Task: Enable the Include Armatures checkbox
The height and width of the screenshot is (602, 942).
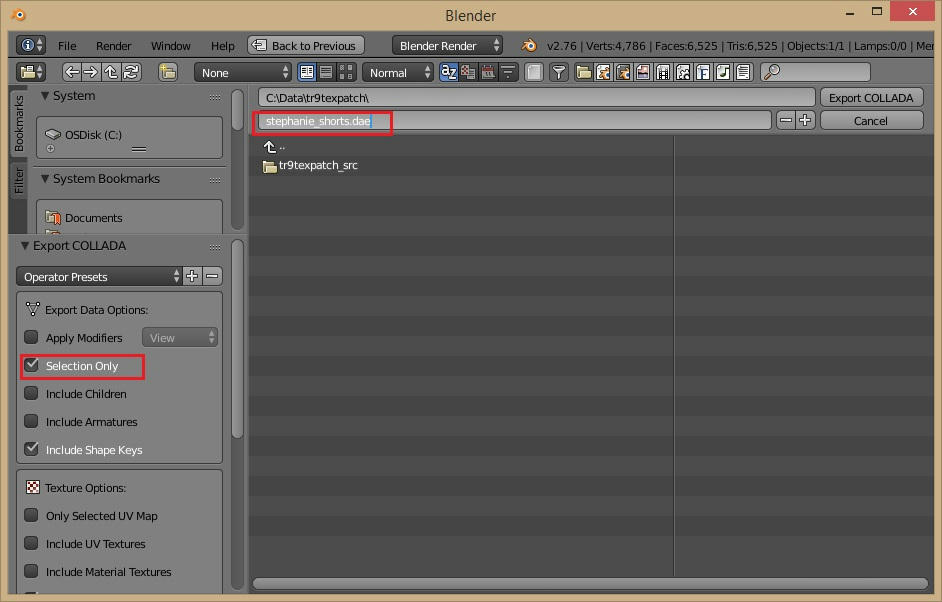Action: coord(31,421)
